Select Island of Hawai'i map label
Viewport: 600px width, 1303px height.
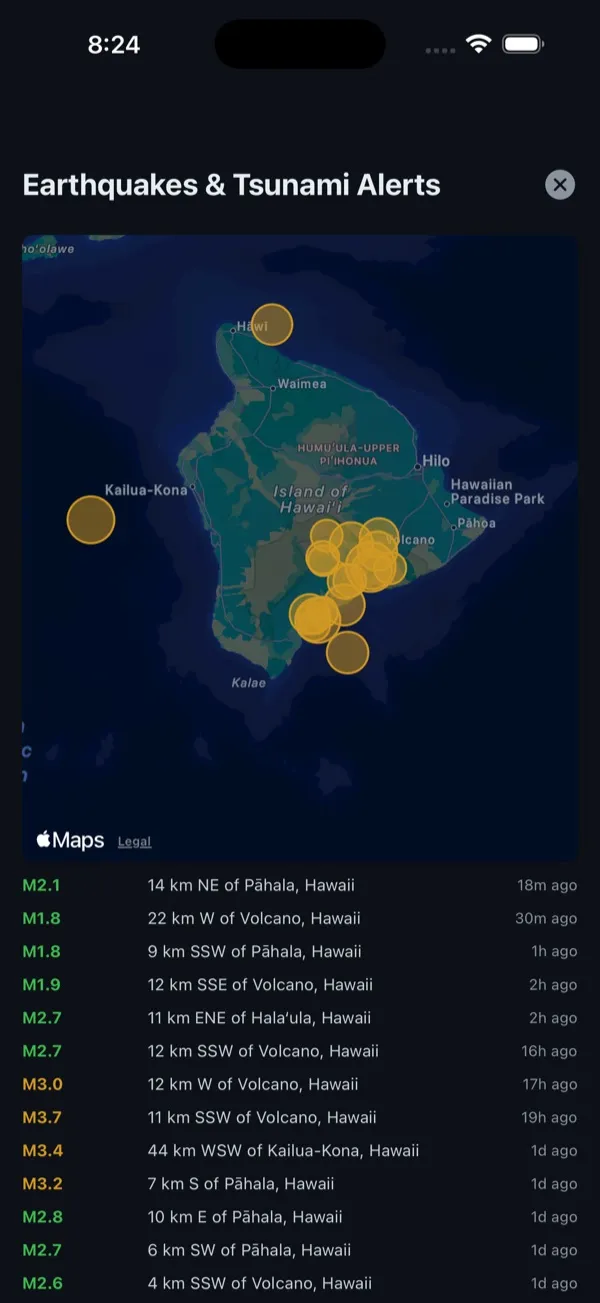click(x=311, y=499)
